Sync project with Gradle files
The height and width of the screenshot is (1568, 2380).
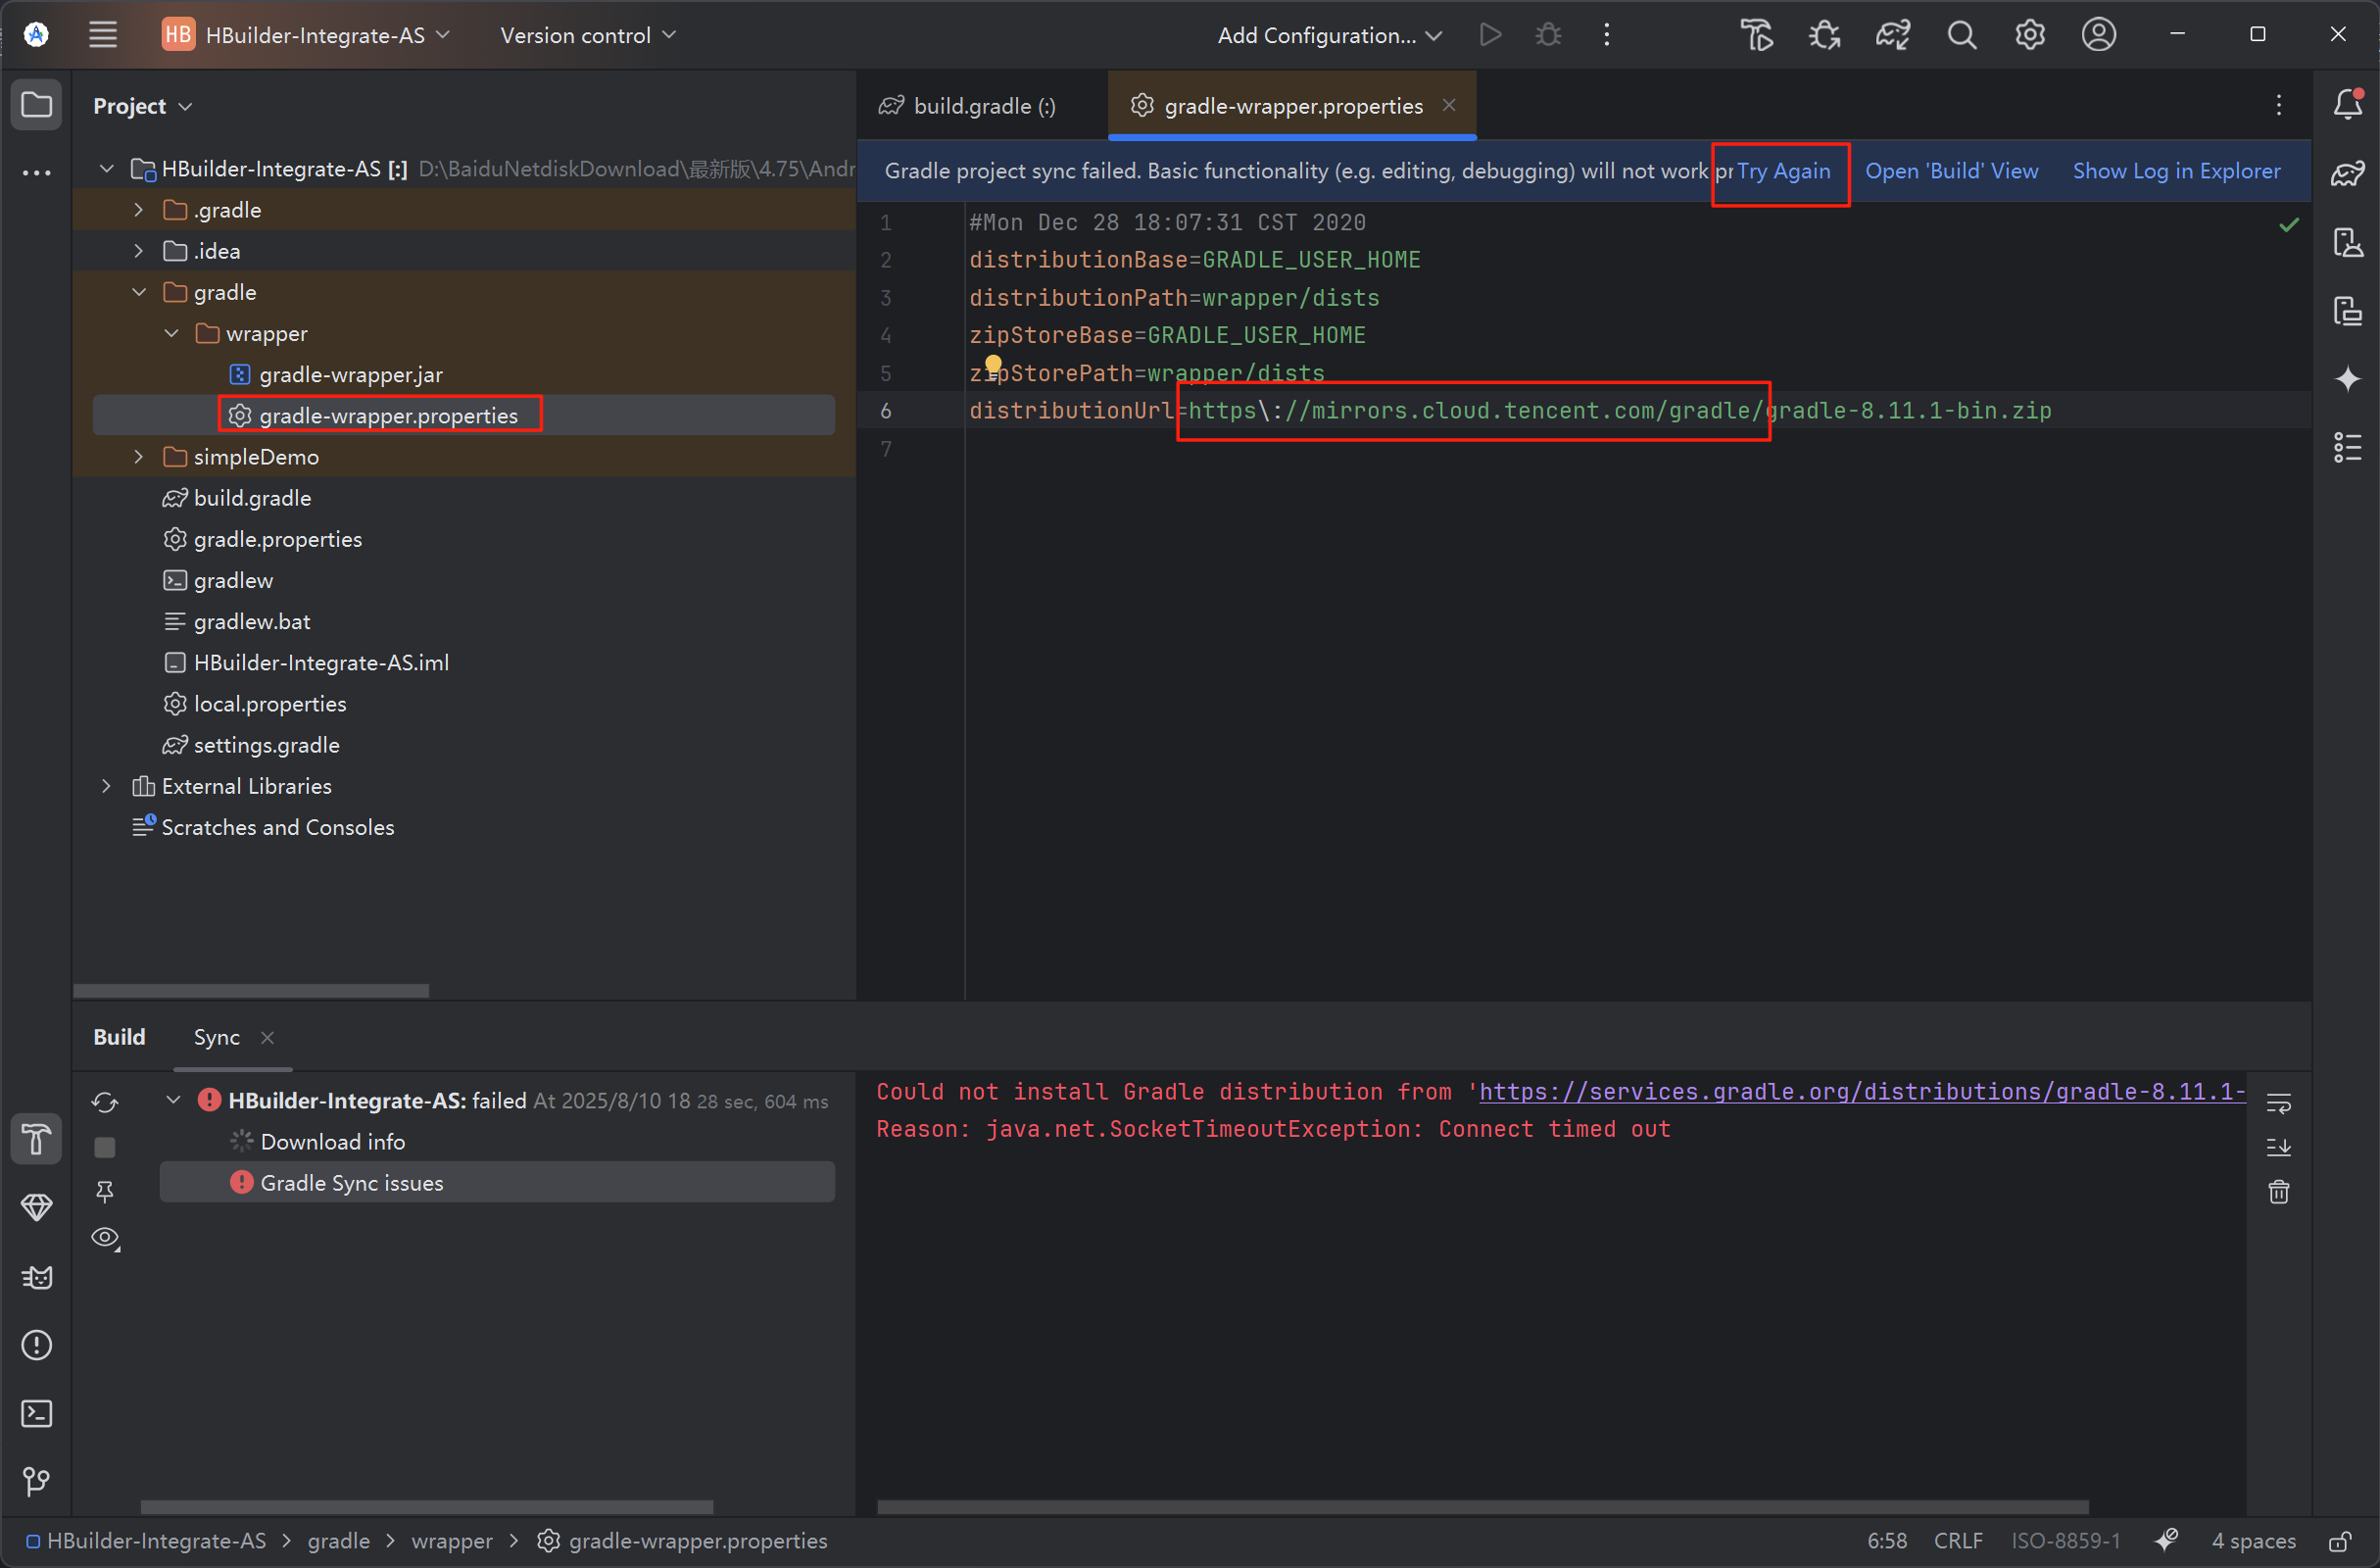[1891, 34]
